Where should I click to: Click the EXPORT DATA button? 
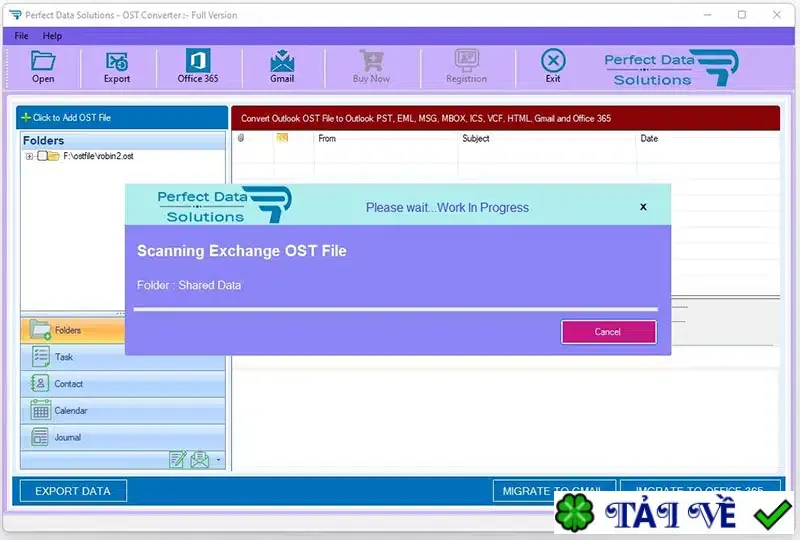click(x=73, y=491)
